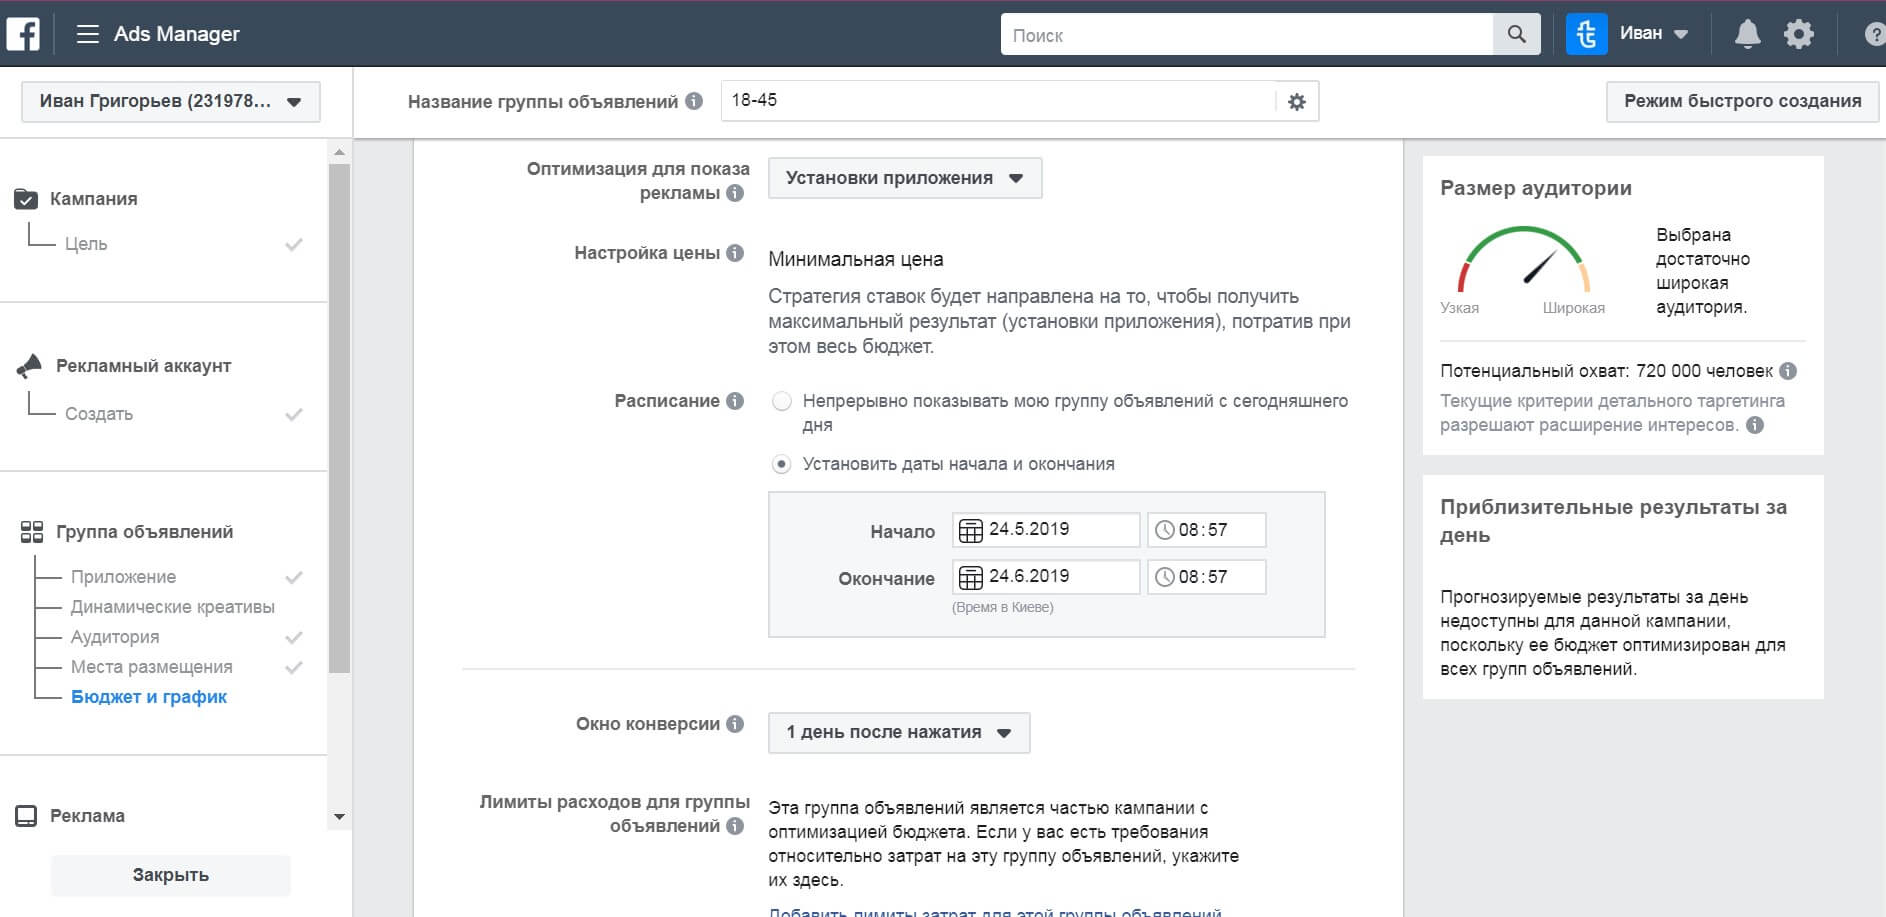The image size is (1886, 917).
Task: Show info for Лимиты расходов для группы
Action: pos(735,826)
